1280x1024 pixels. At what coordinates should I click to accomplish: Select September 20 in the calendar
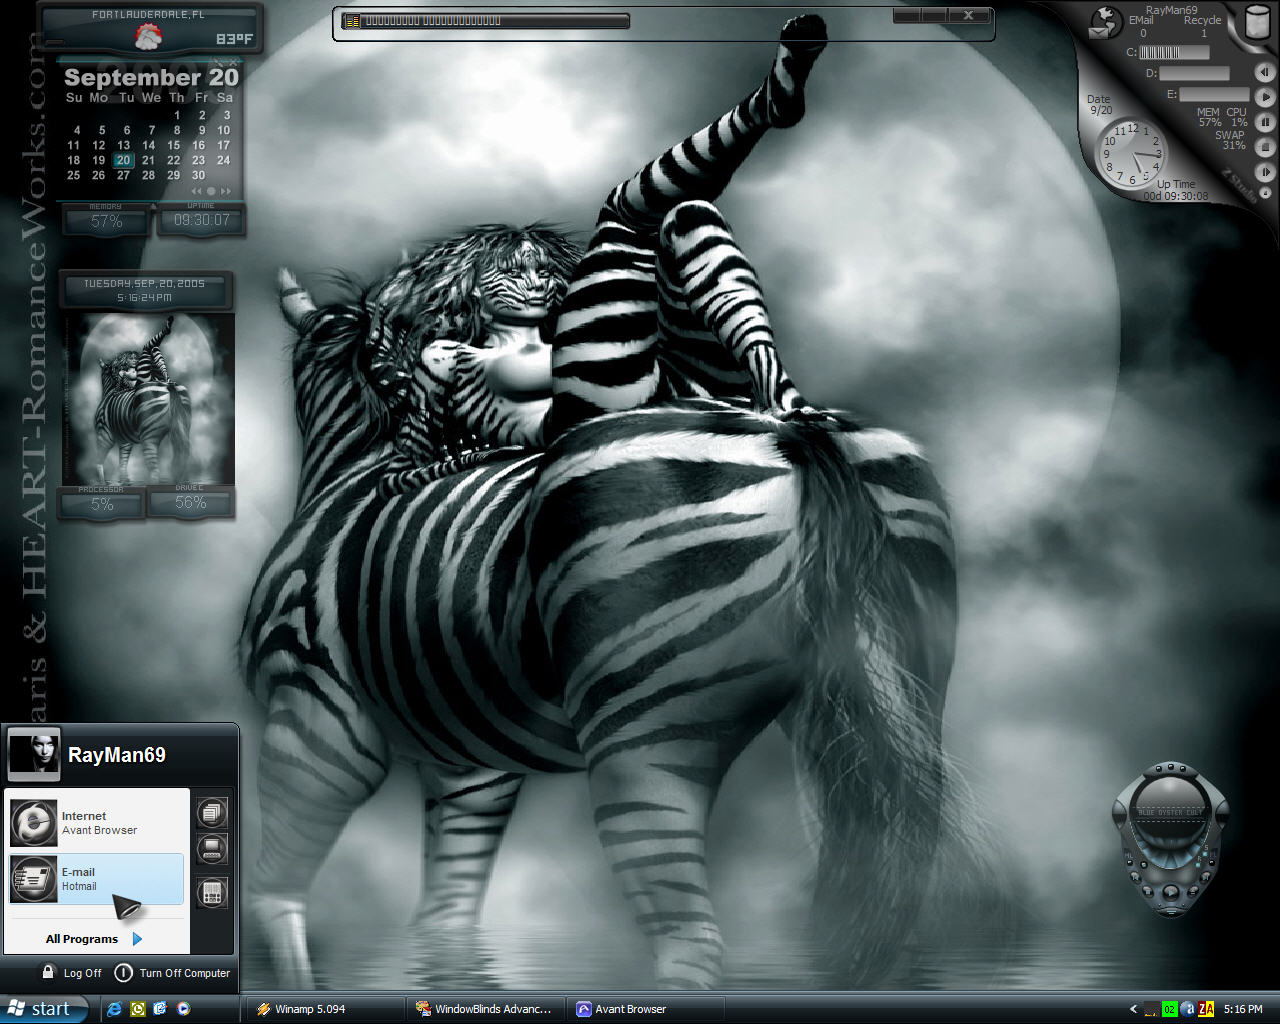[x=123, y=160]
